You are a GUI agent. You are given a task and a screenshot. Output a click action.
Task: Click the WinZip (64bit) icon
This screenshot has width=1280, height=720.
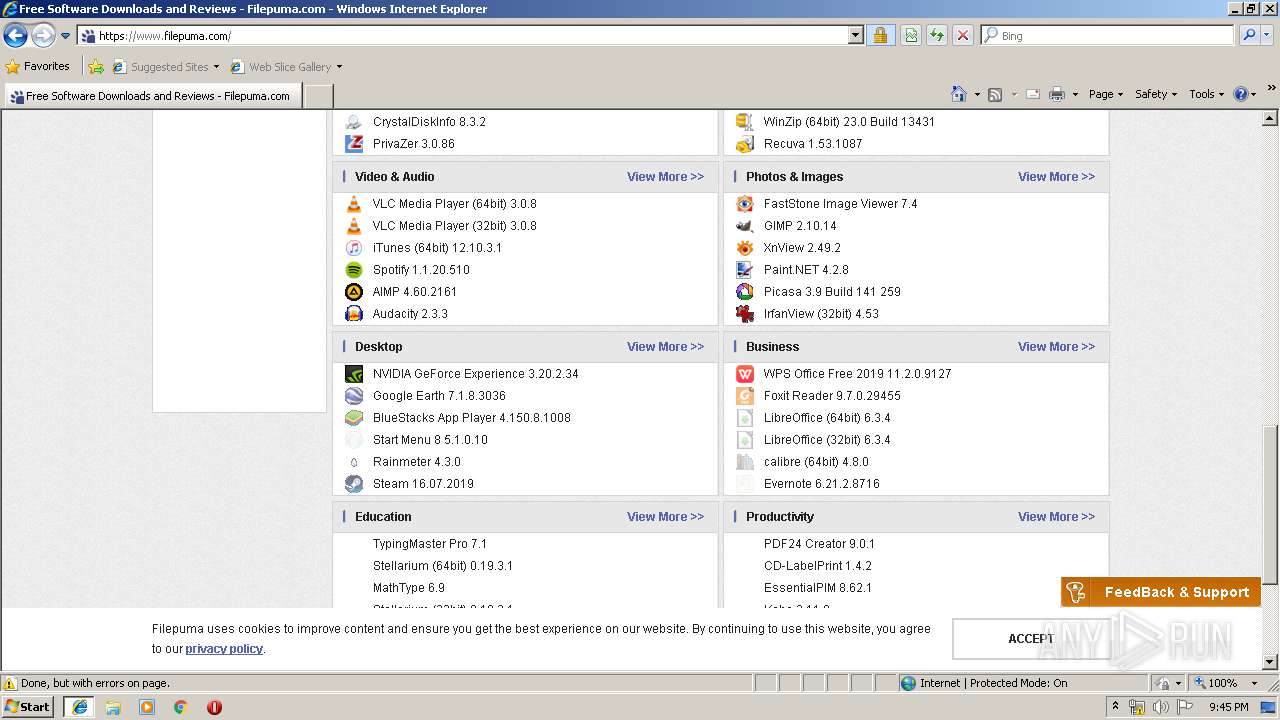(x=744, y=122)
